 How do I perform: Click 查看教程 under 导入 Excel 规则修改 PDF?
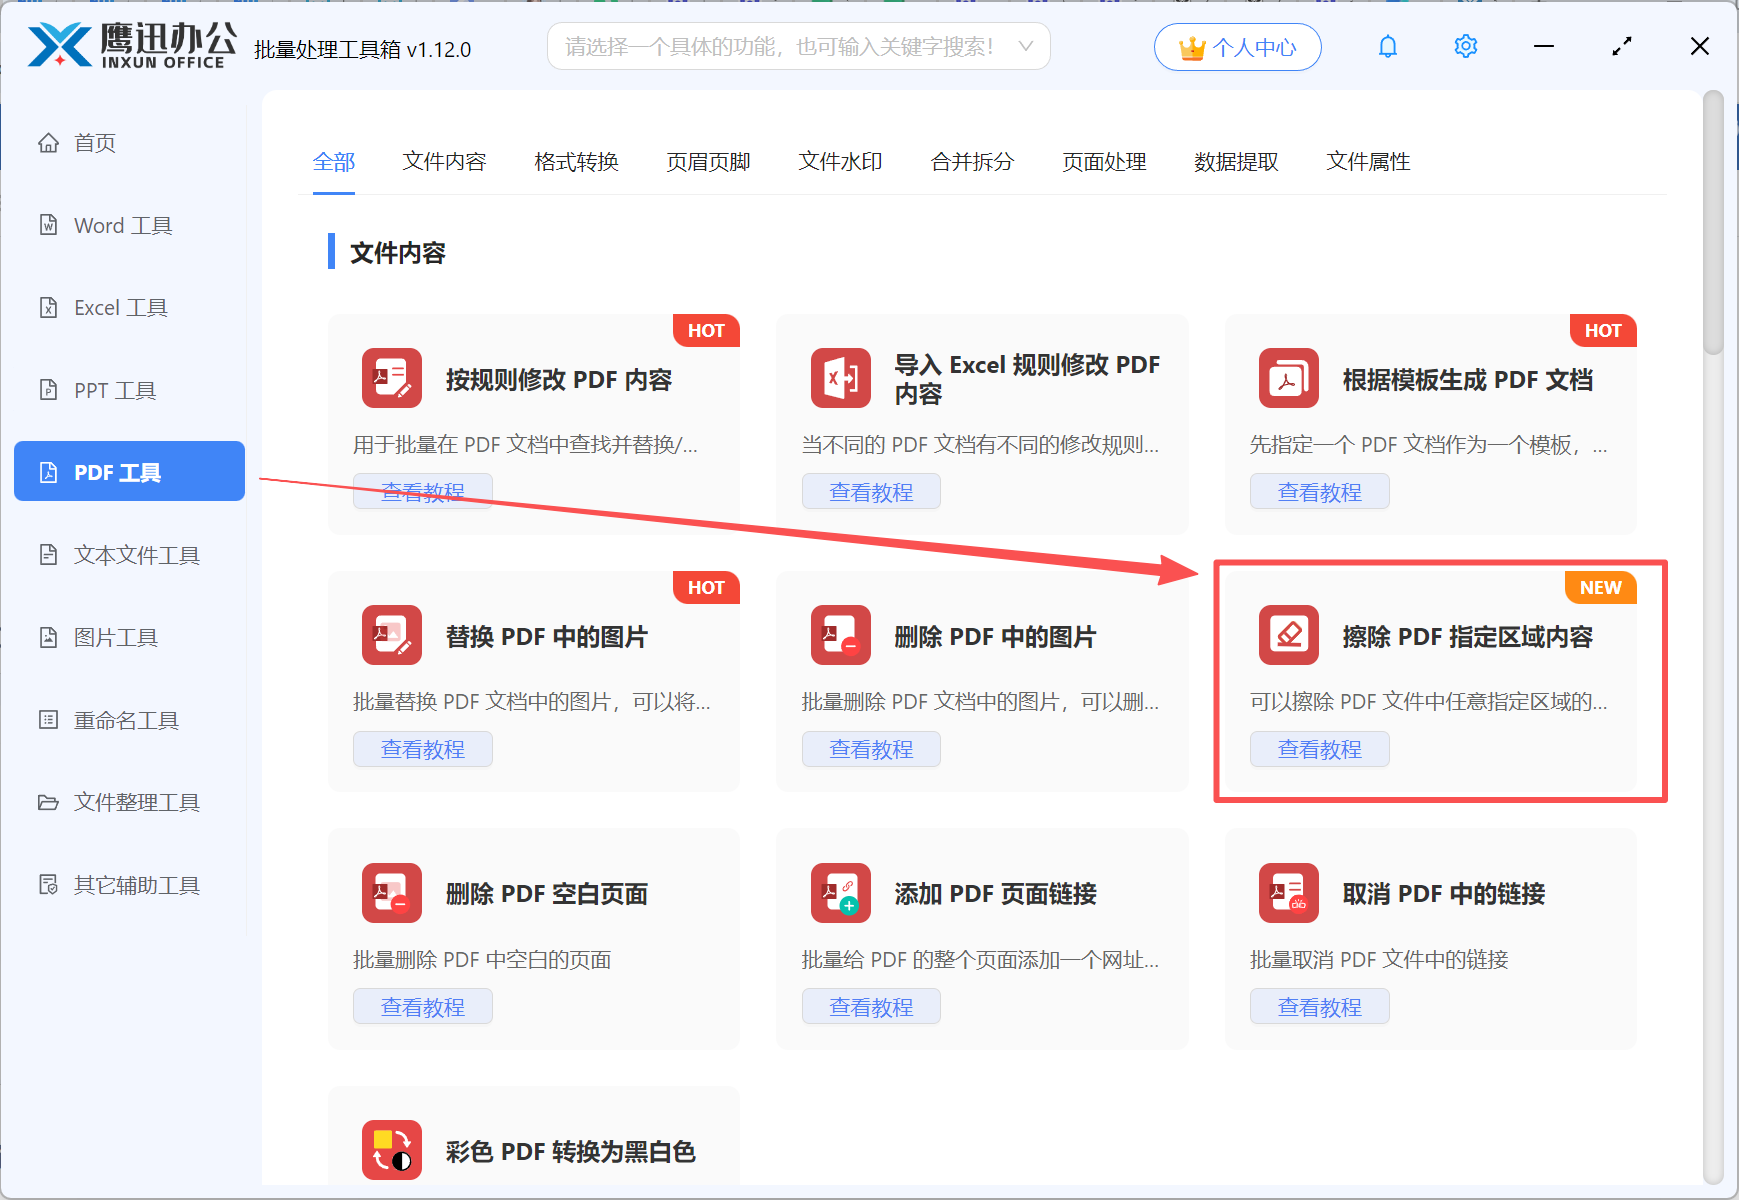tap(871, 492)
